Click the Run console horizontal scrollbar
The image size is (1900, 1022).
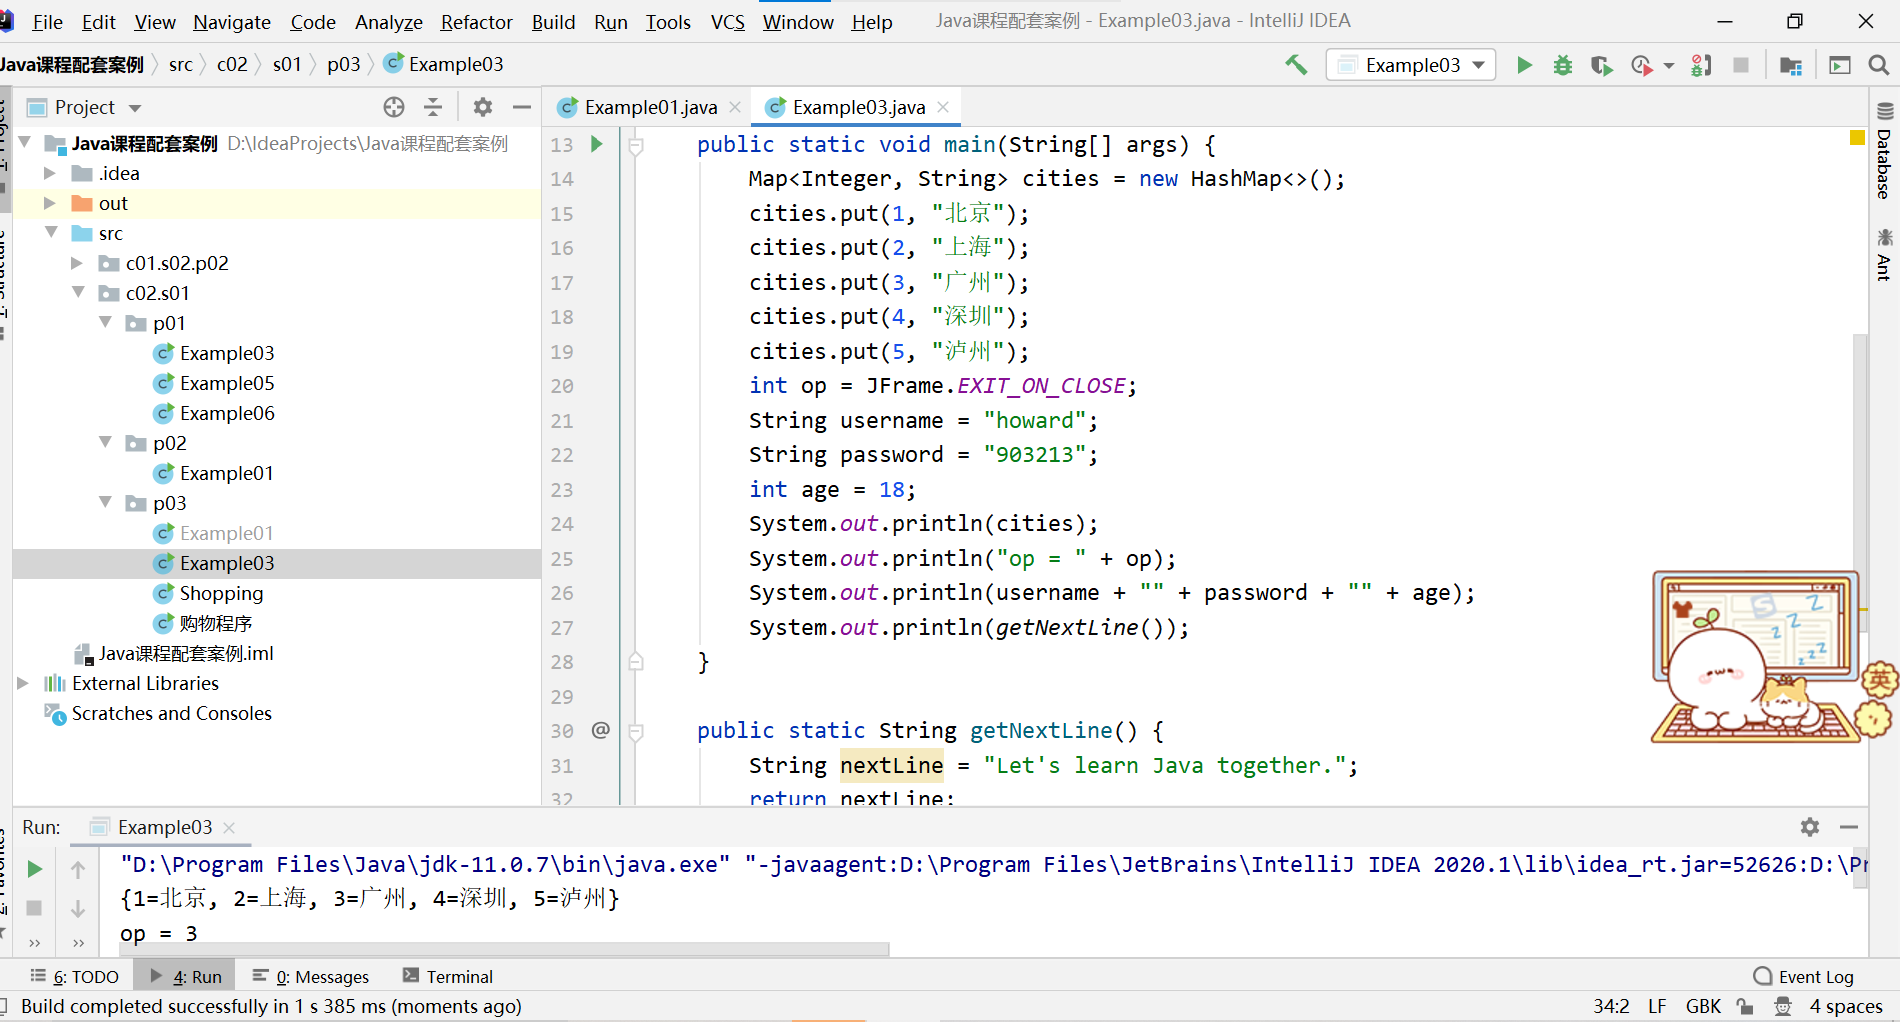tap(504, 948)
